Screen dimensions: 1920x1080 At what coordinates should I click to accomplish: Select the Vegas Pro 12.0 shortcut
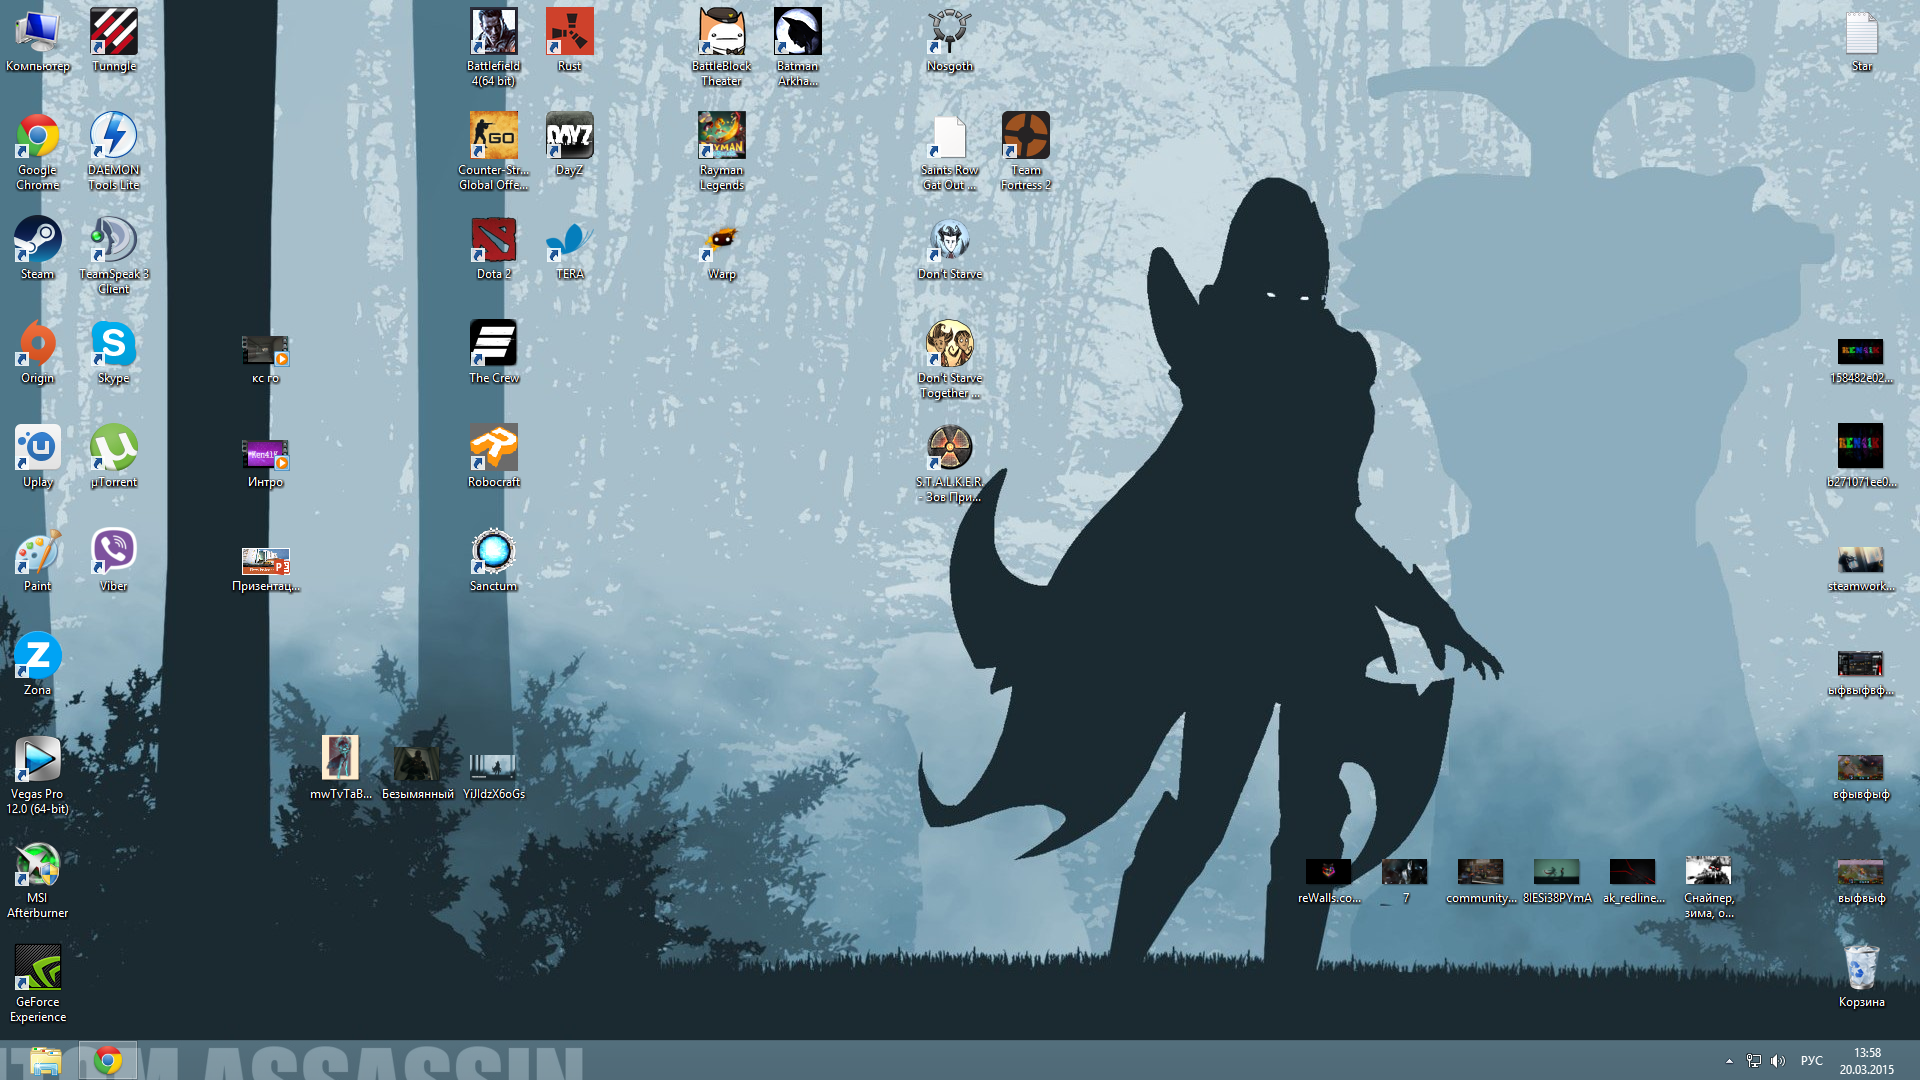click(38, 775)
